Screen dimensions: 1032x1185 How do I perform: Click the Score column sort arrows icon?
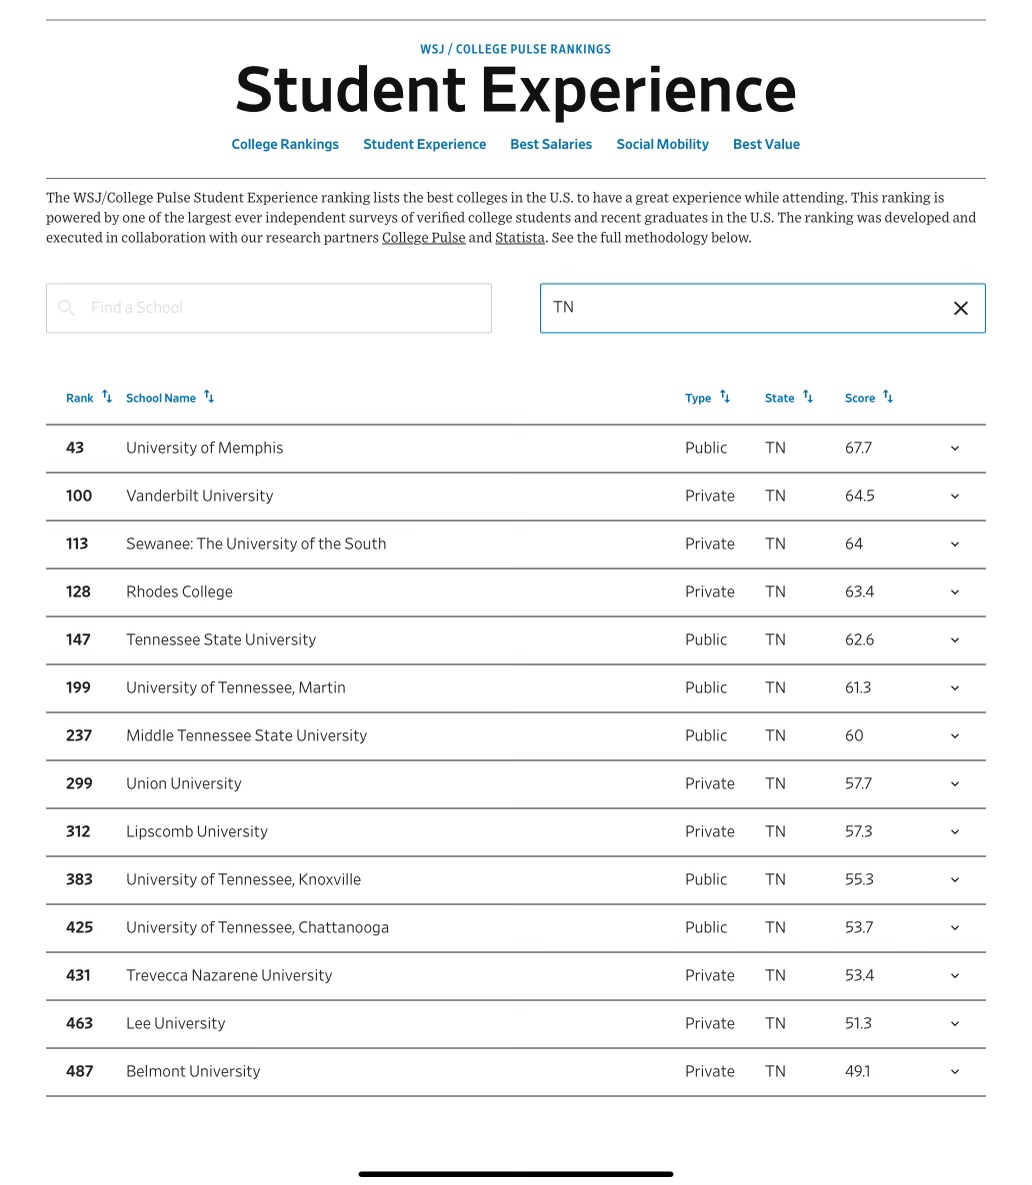(888, 397)
